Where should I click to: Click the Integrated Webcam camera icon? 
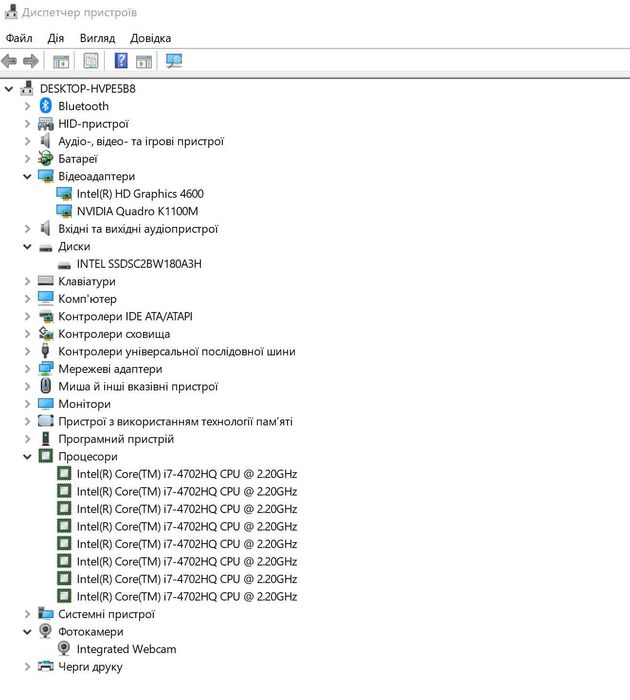pyautogui.click(x=64, y=649)
